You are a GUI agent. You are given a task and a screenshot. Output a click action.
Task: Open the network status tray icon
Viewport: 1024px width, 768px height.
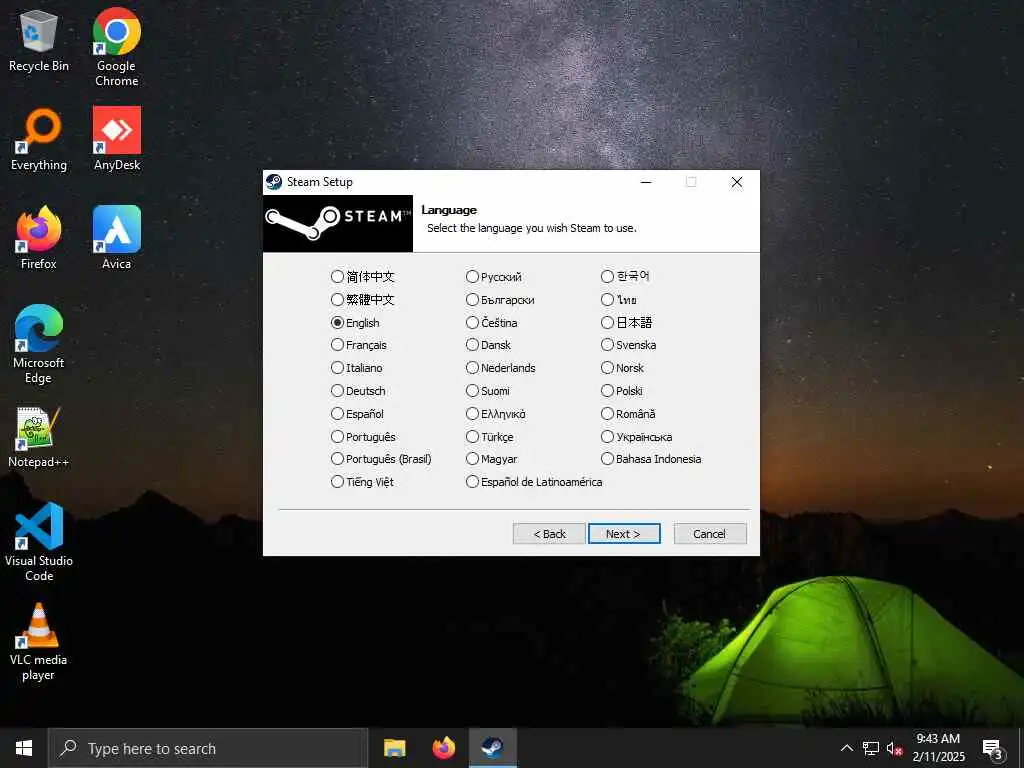871,748
